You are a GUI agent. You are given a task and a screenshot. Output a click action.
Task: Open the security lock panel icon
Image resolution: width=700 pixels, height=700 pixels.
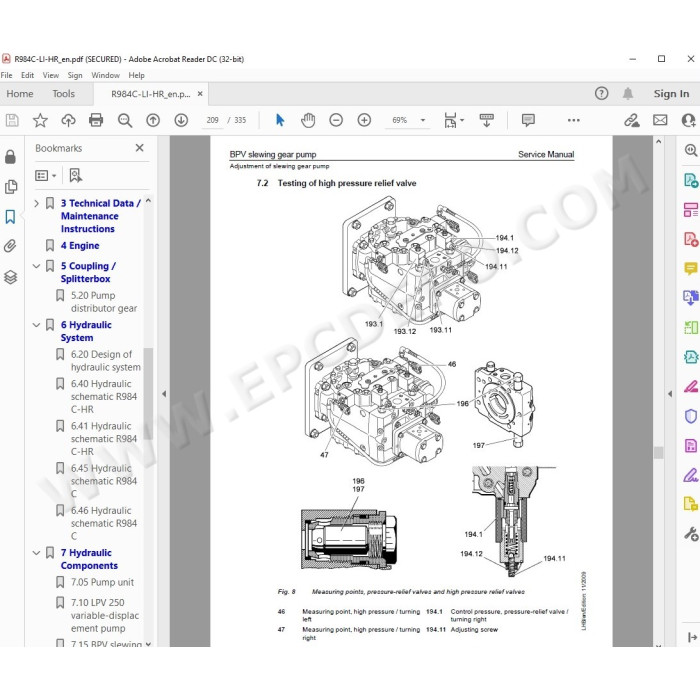tap(10, 157)
